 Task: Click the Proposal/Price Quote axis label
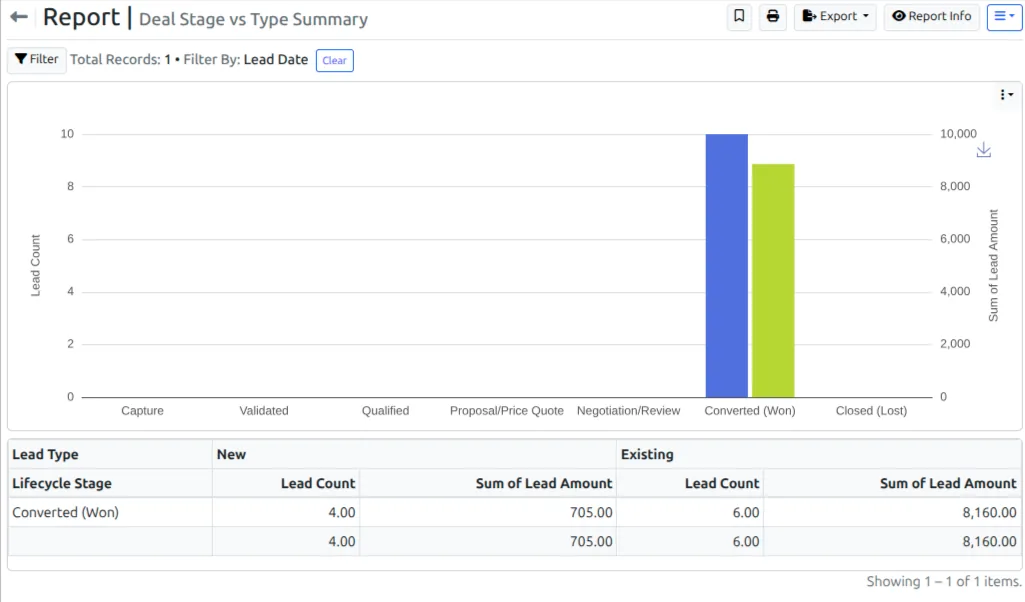[507, 410]
